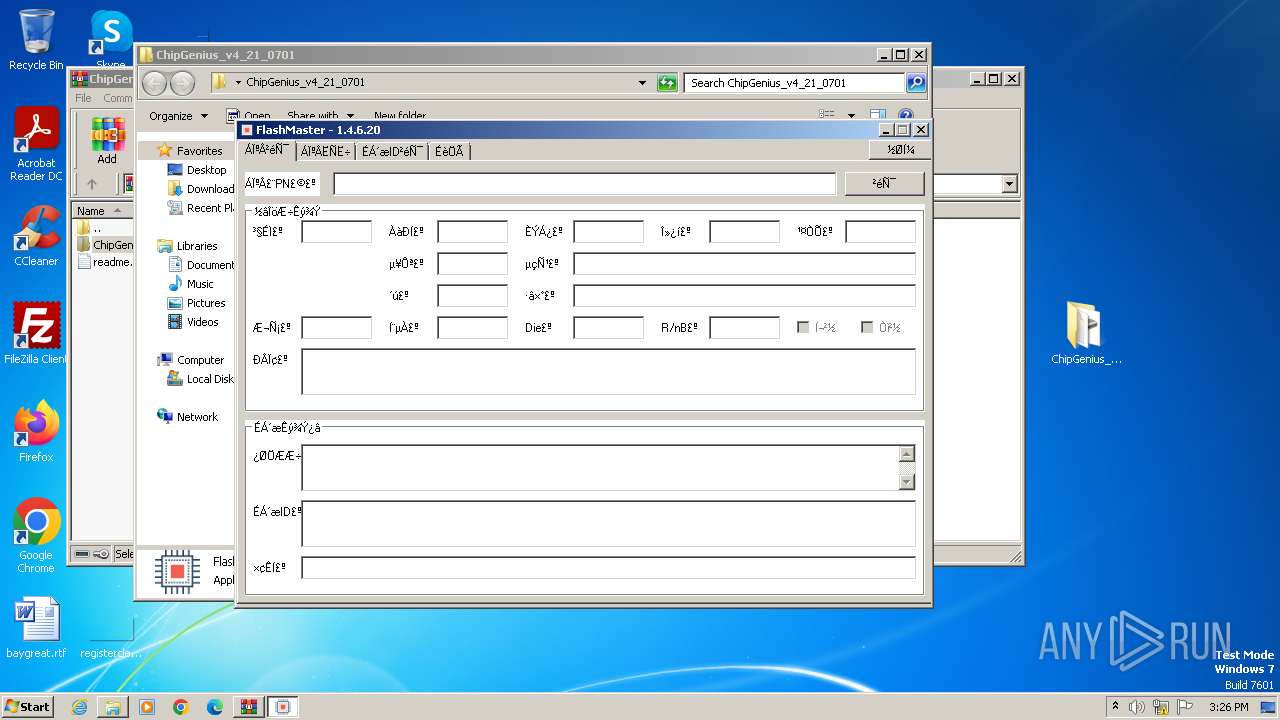Image resolution: width=1280 pixels, height=720 pixels.
Task: Open FileZilla Client desktop shortcut
Action: click(36, 333)
